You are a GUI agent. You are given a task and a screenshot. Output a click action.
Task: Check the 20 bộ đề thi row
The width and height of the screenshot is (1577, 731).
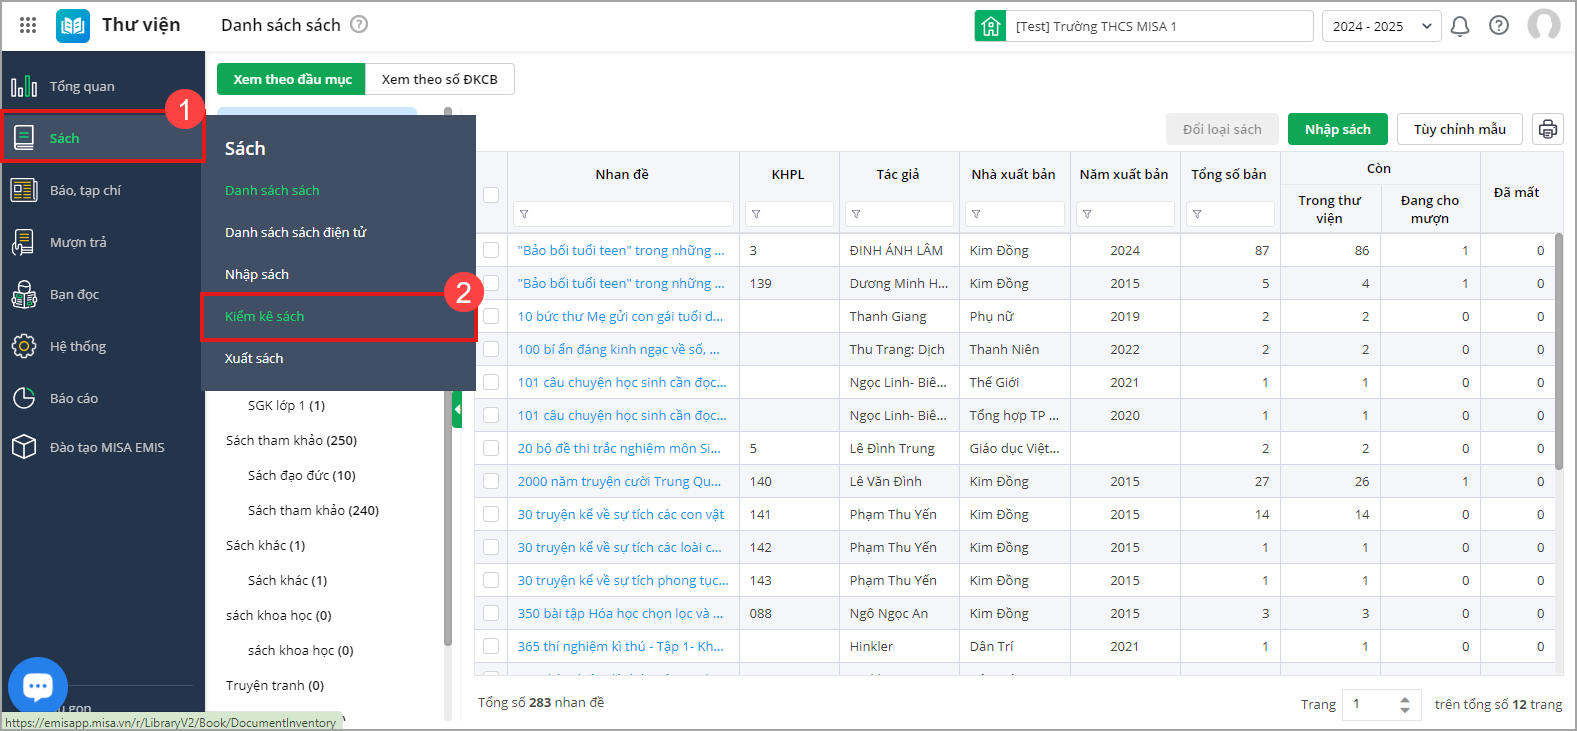point(491,448)
